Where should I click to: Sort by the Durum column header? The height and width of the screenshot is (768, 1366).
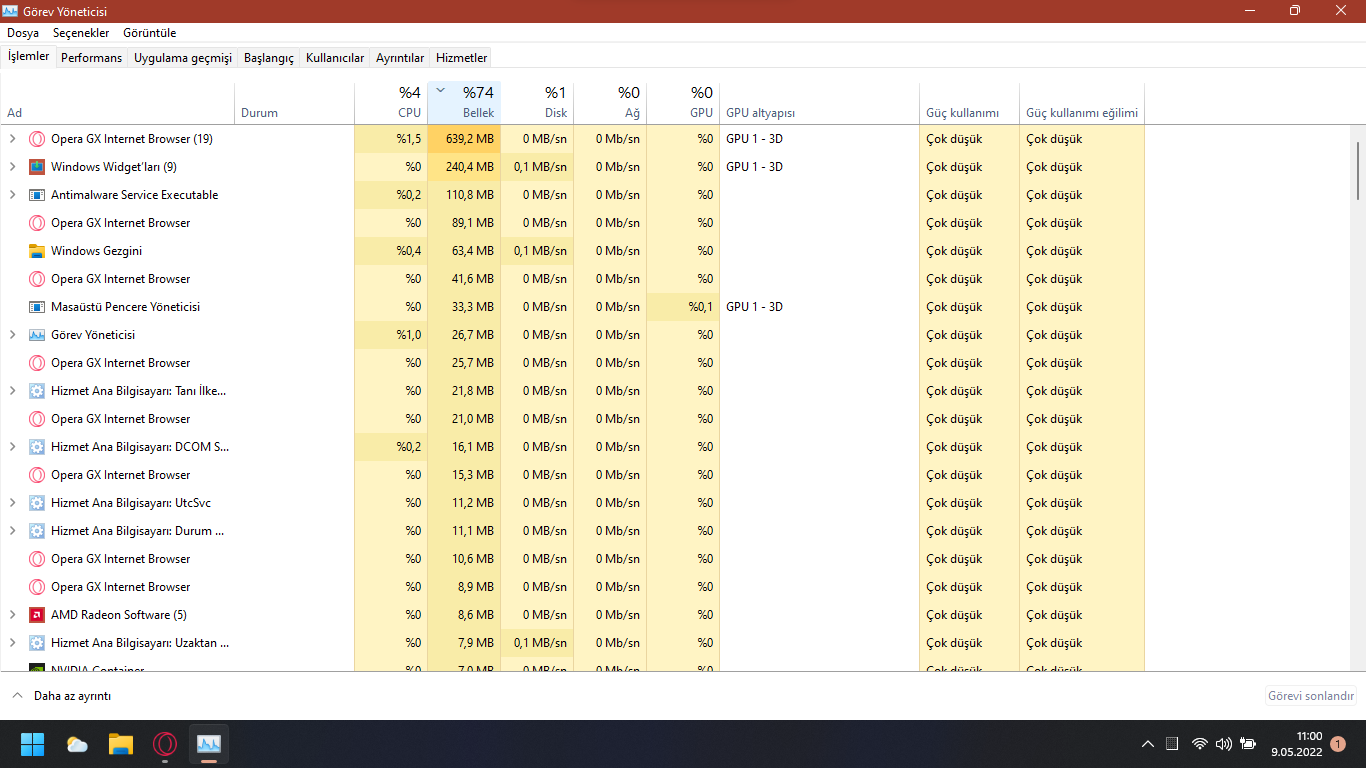tap(294, 102)
